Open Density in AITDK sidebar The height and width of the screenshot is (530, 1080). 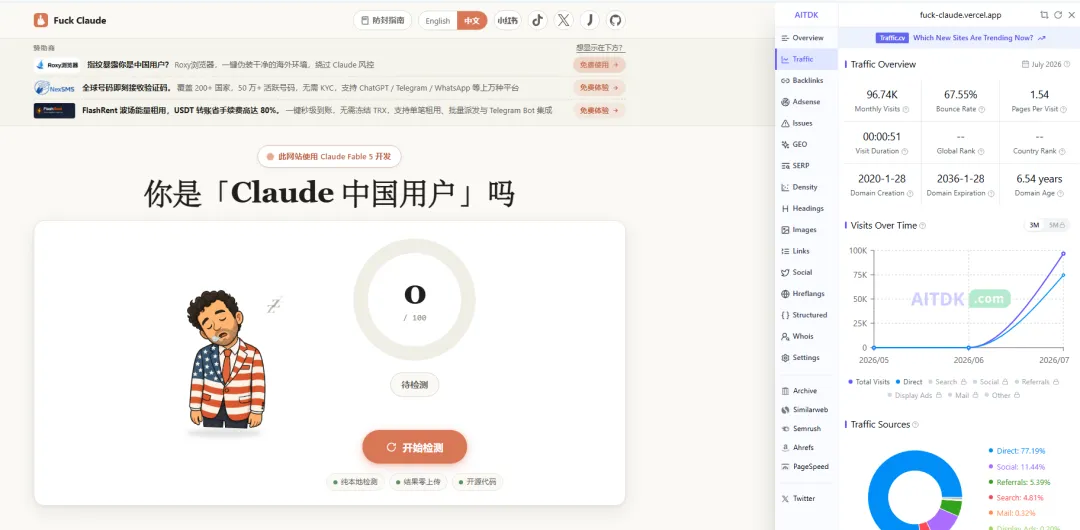(x=806, y=187)
